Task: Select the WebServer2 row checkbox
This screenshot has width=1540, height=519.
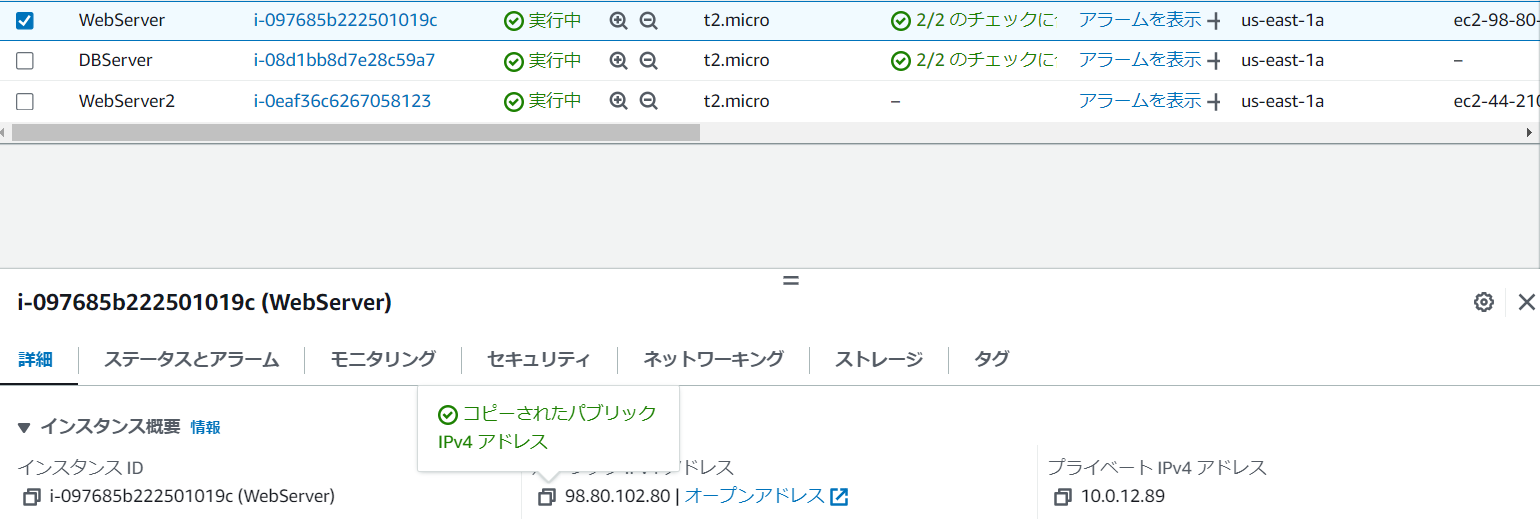Action: tap(25, 101)
